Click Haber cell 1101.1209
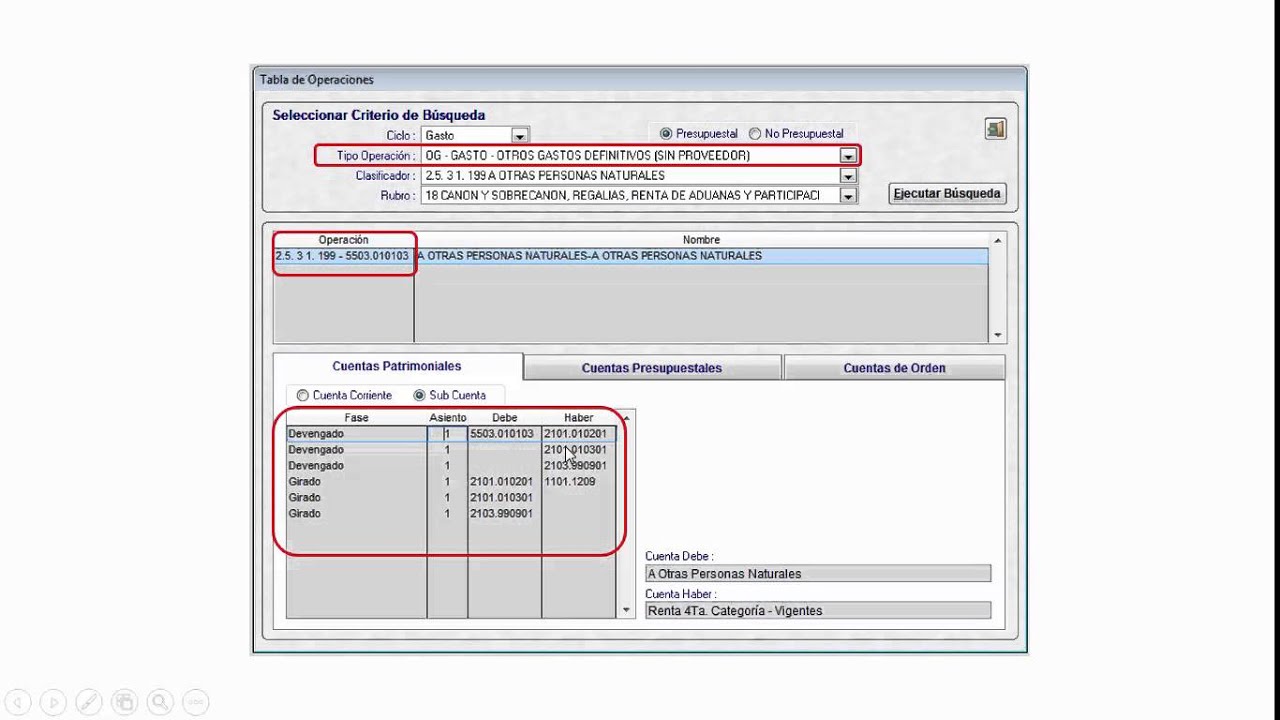1280x720 pixels. 579,482
